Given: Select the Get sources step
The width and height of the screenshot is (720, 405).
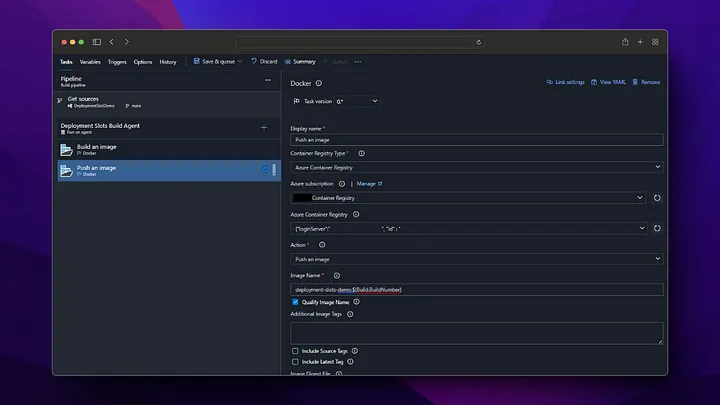Looking at the screenshot, I should (x=169, y=102).
